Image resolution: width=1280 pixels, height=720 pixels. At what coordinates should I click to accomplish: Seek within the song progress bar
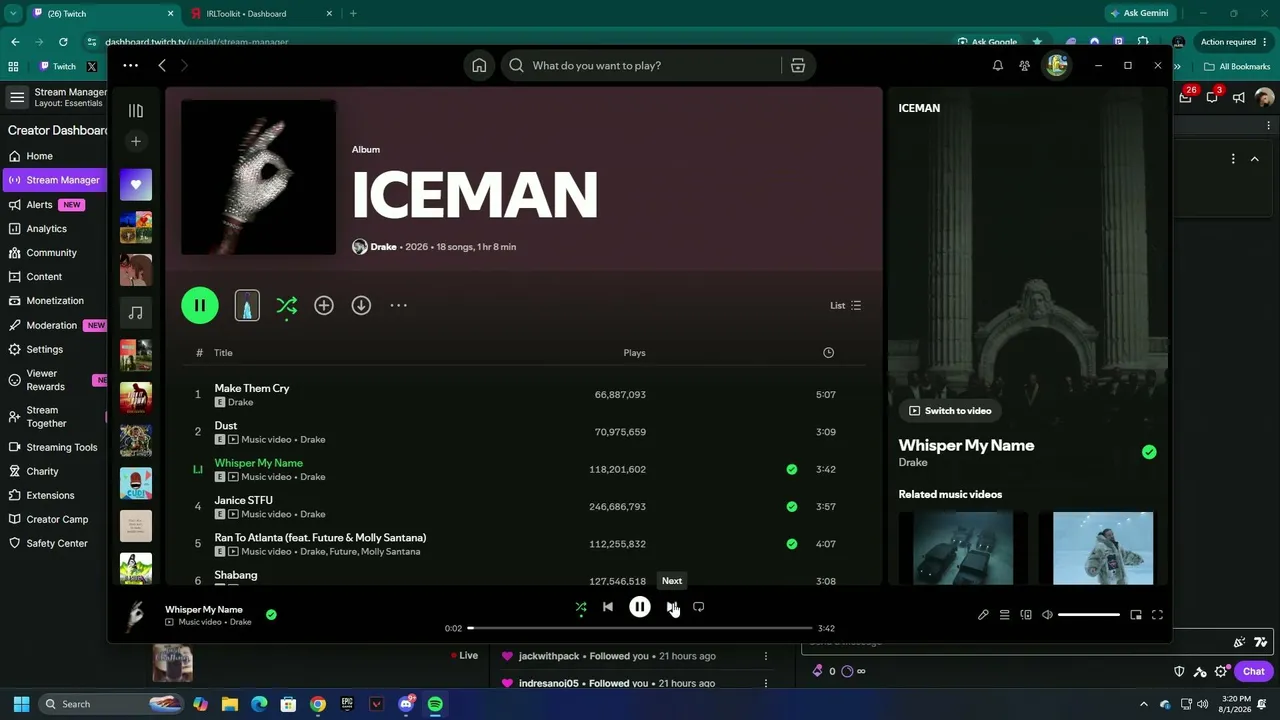(x=640, y=628)
